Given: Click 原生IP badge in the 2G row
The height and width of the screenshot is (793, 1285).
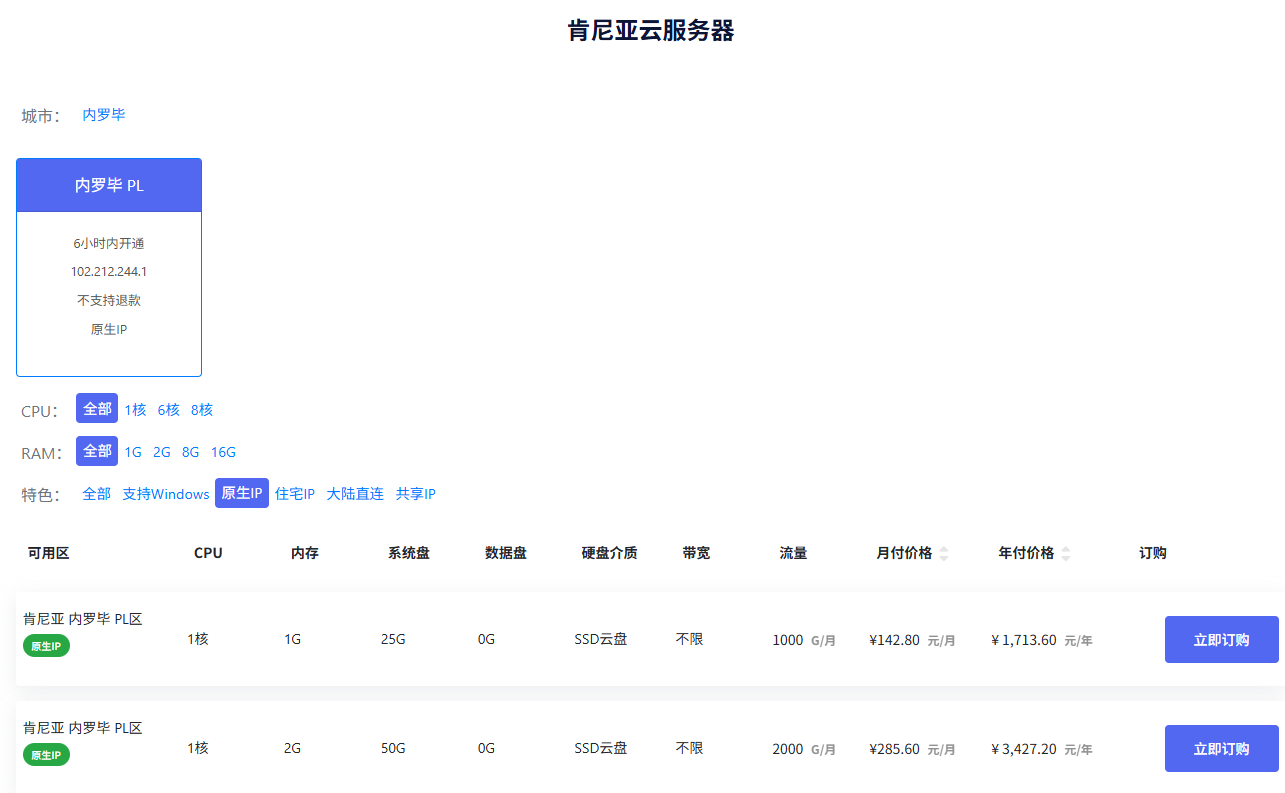Looking at the screenshot, I should (x=46, y=755).
